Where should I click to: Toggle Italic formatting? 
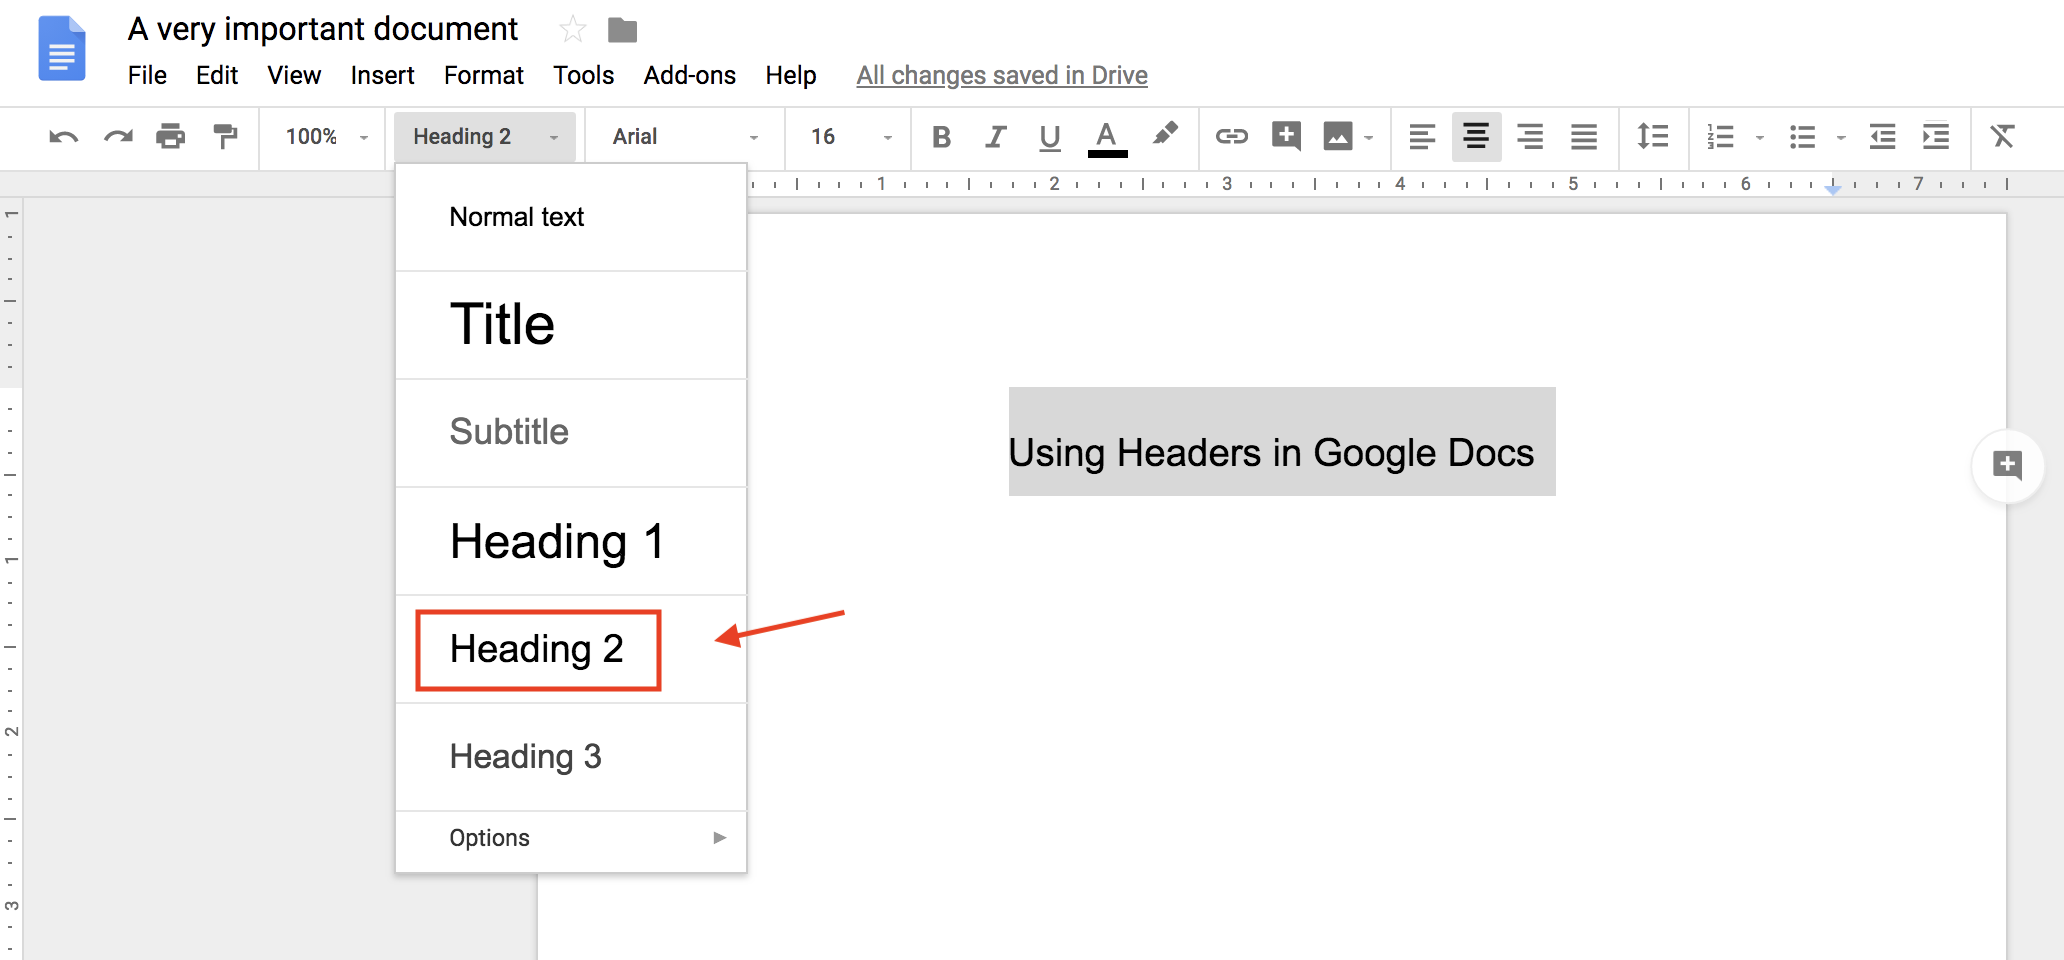995,136
